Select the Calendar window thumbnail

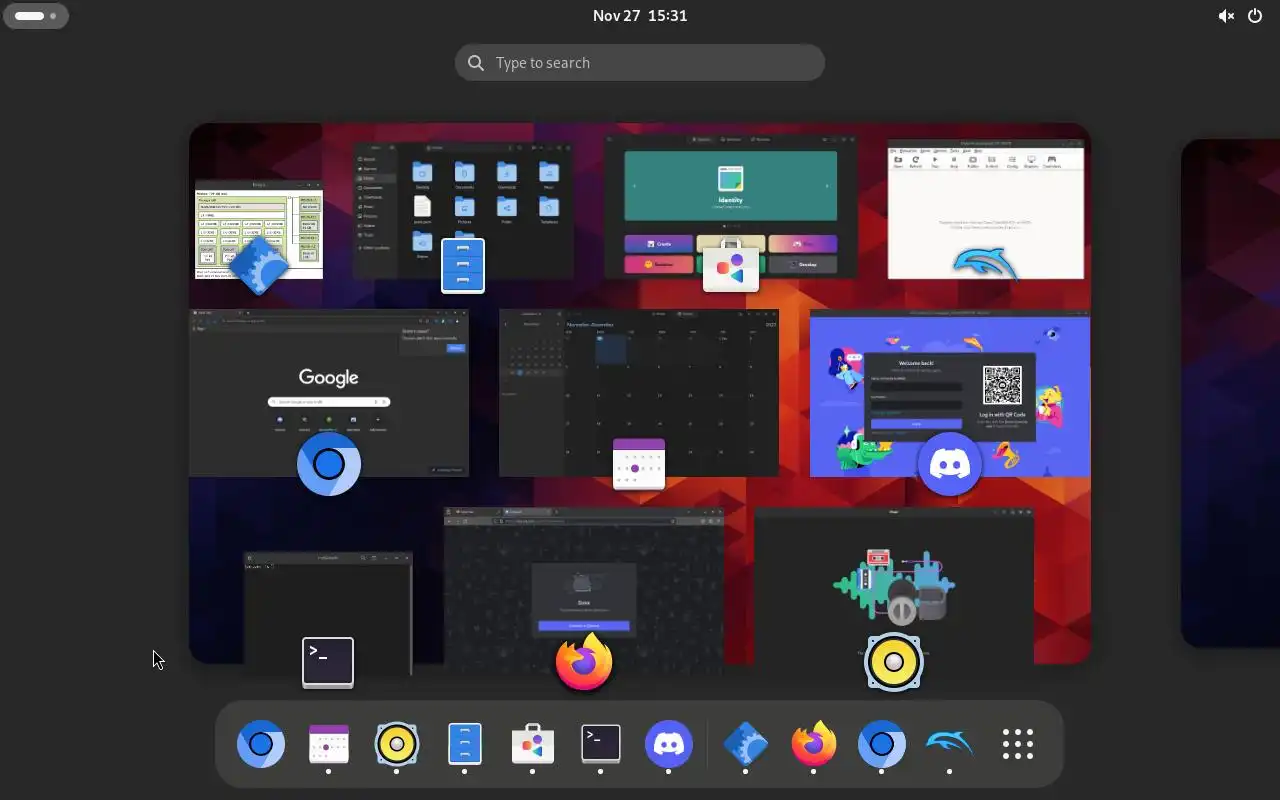(x=639, y=393)
